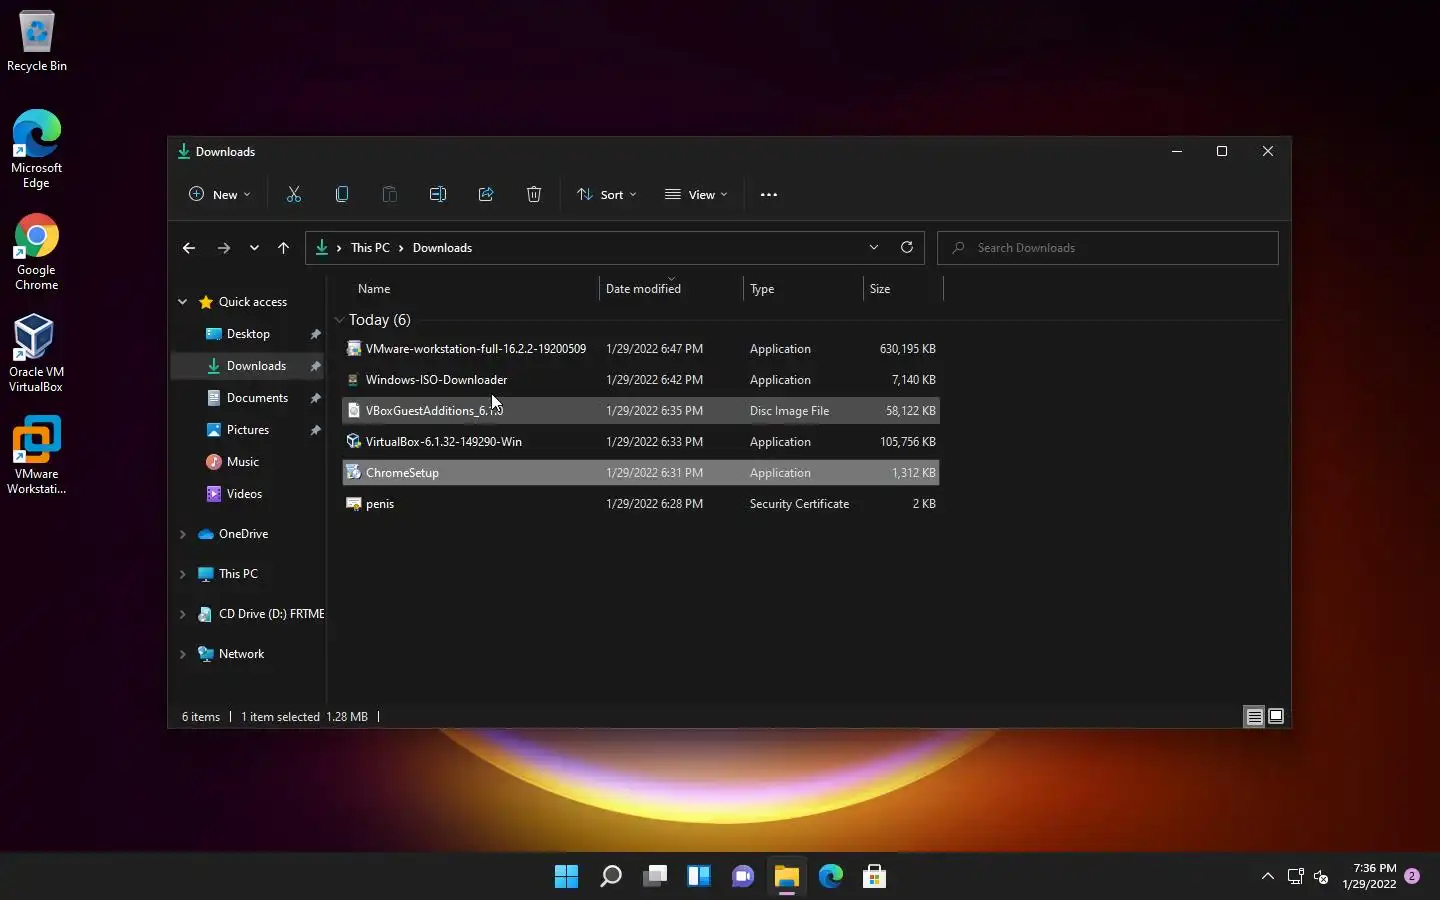1440x900 pixels.
Task: Expand the OneDrive tree node
Action: [x=182, y=534]
